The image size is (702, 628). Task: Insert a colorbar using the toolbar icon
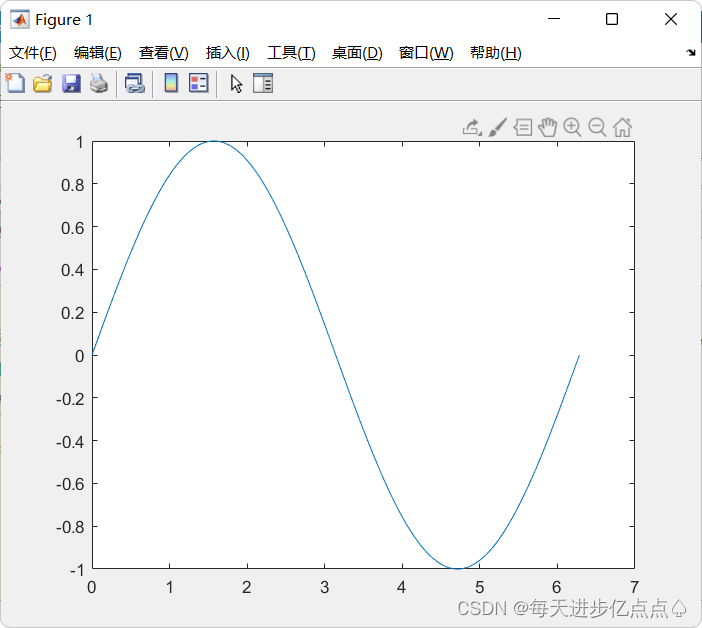[x=171, y=83]
